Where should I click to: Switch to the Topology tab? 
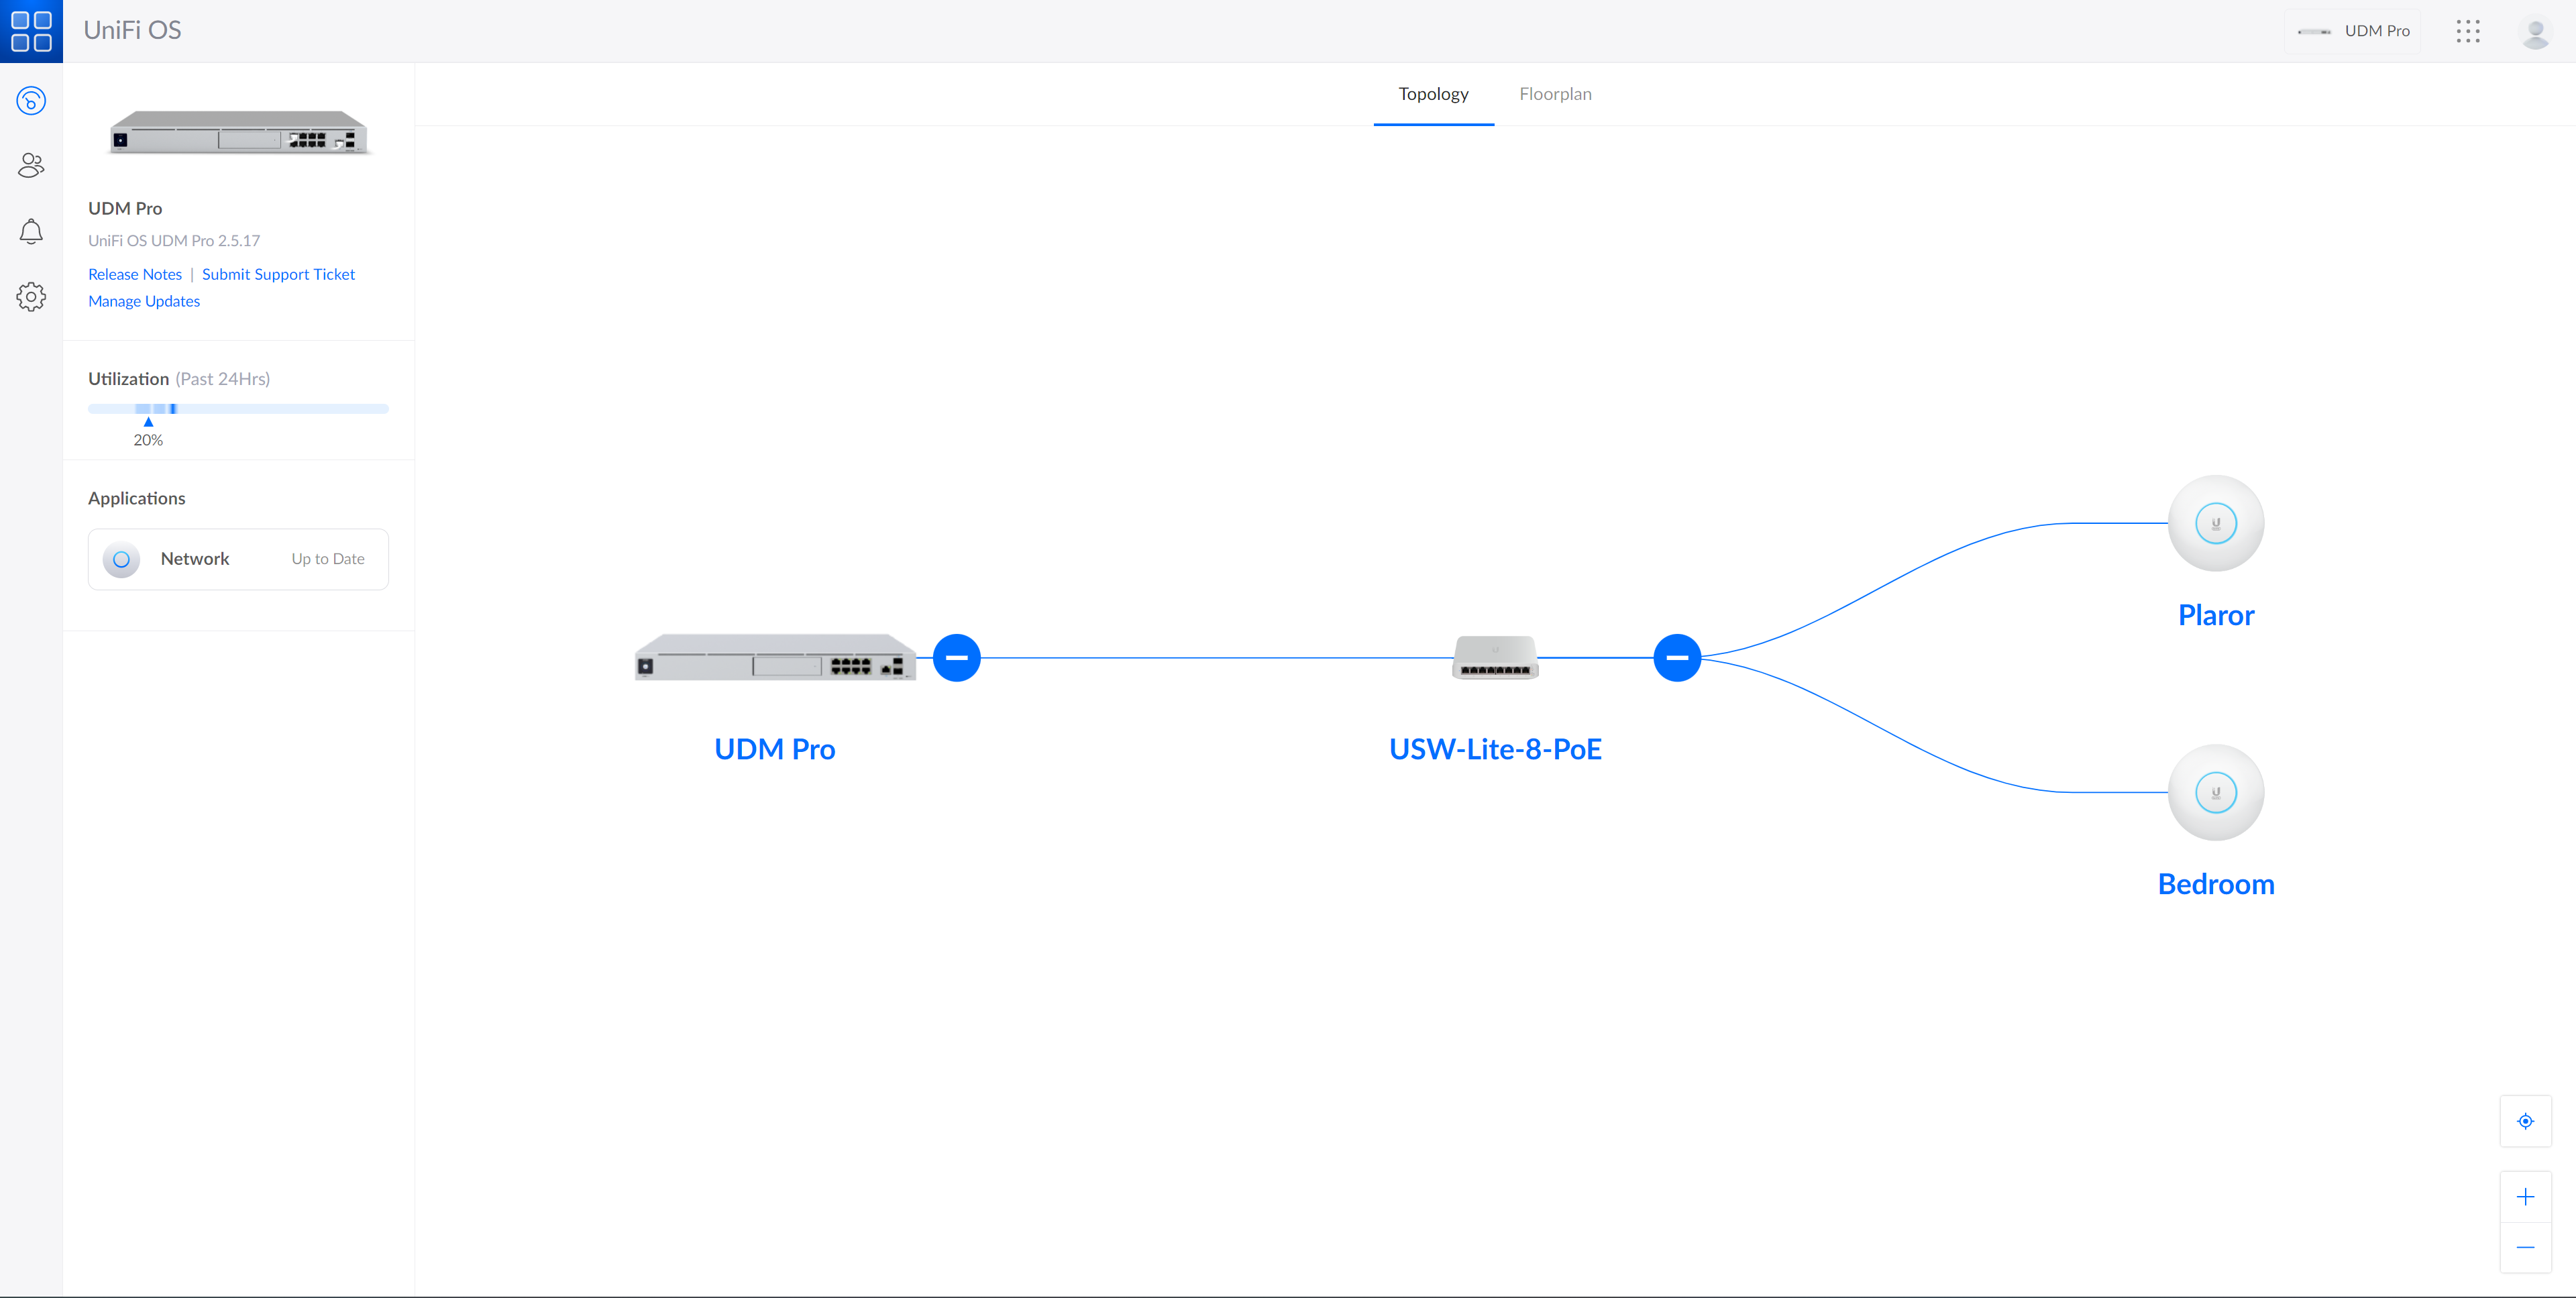coord(1433,94)
